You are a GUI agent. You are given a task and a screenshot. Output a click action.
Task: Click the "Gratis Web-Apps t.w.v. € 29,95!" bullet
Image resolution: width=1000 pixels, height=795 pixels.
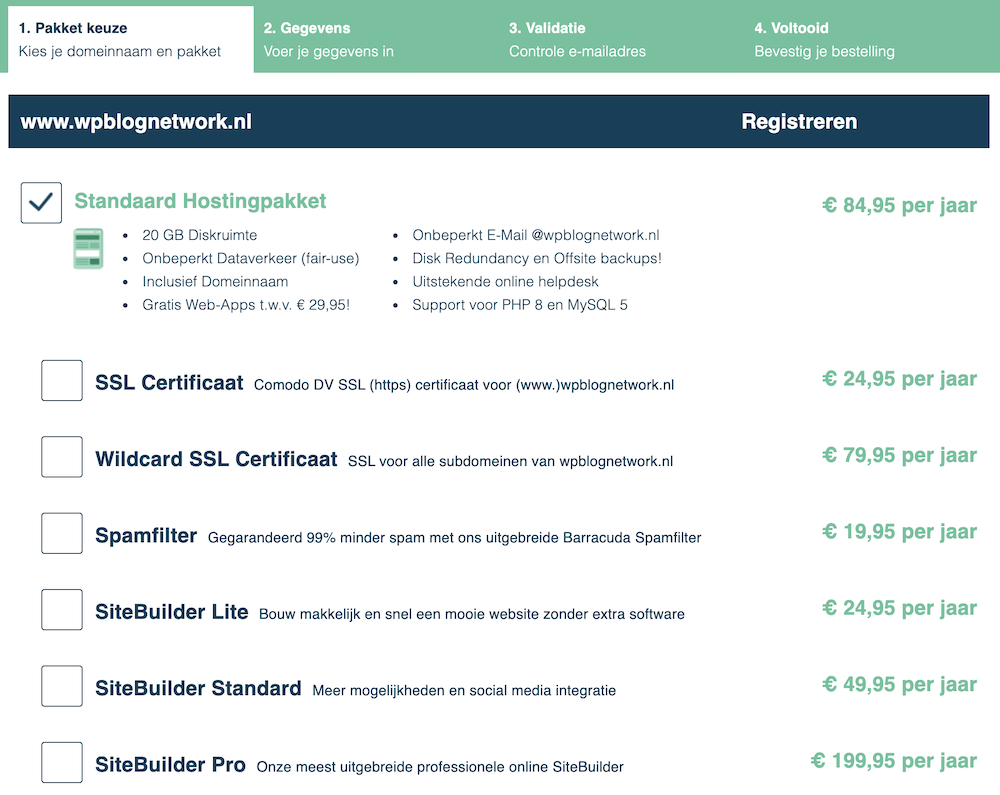click(x=244, y=305)
